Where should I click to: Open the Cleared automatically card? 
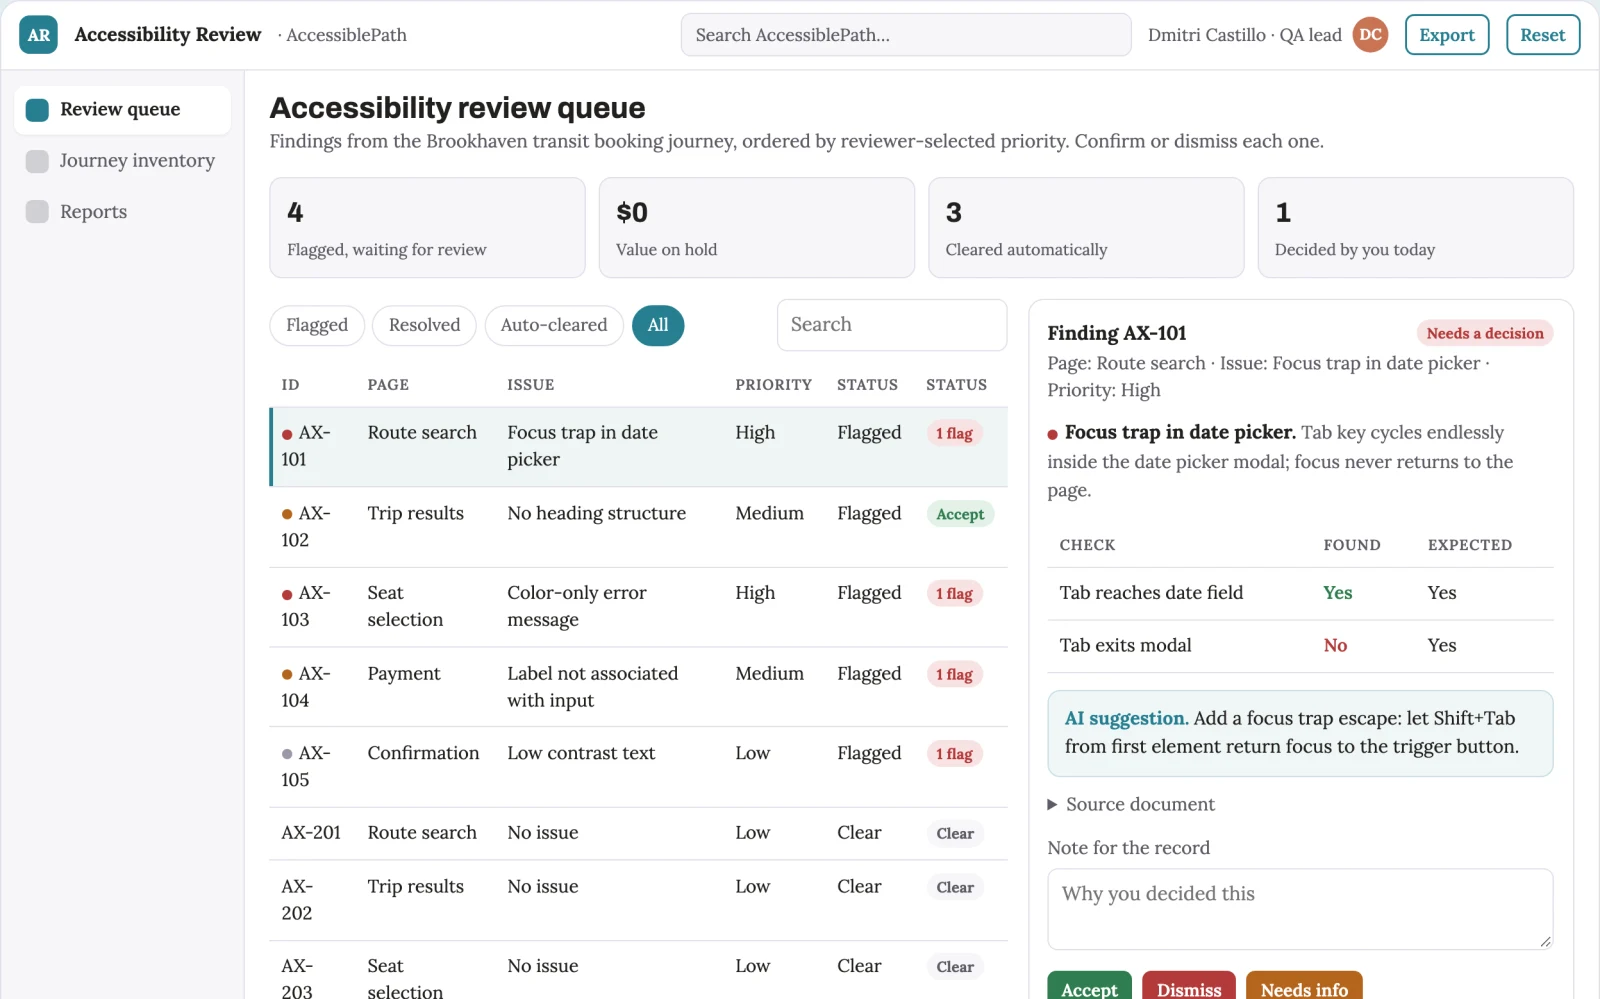1086,228
